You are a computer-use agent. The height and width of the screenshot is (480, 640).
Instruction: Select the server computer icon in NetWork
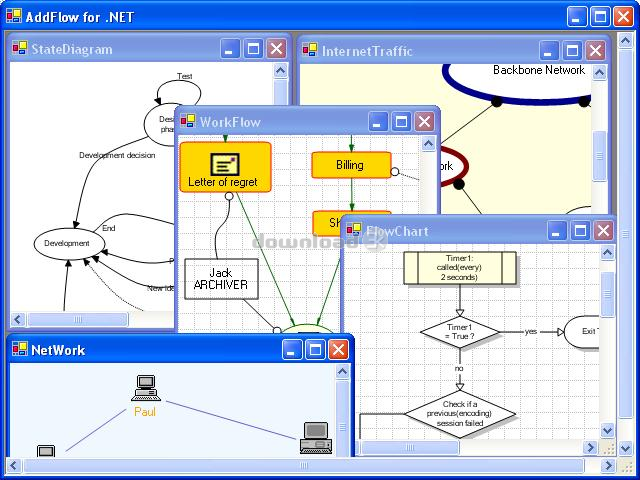click(x=316, y=438)
